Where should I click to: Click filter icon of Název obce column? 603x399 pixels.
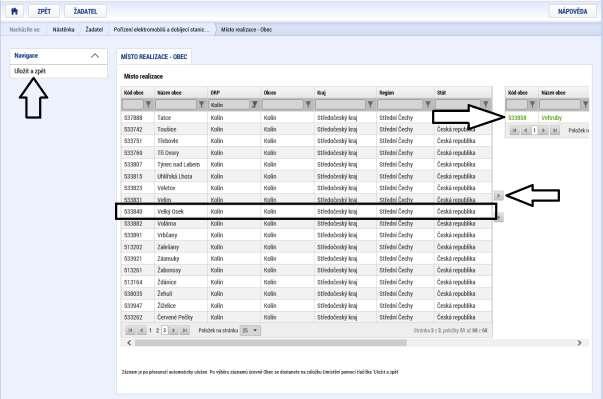(x=201, y=104)
